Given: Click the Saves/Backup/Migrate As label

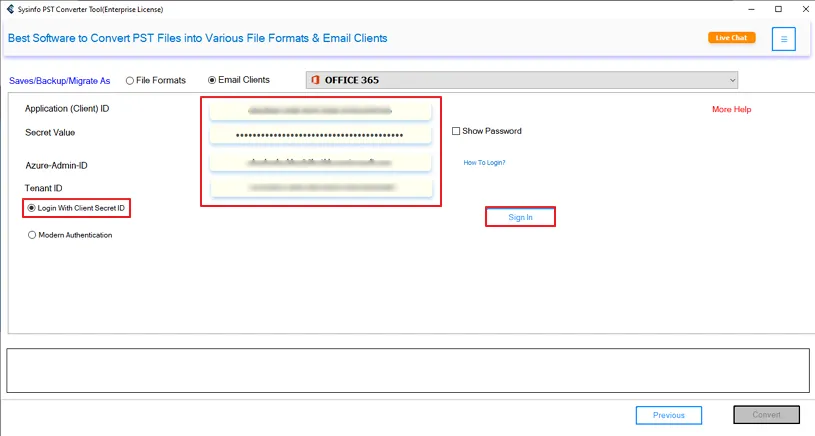Looking at the screenshot, I should point(60,81).
